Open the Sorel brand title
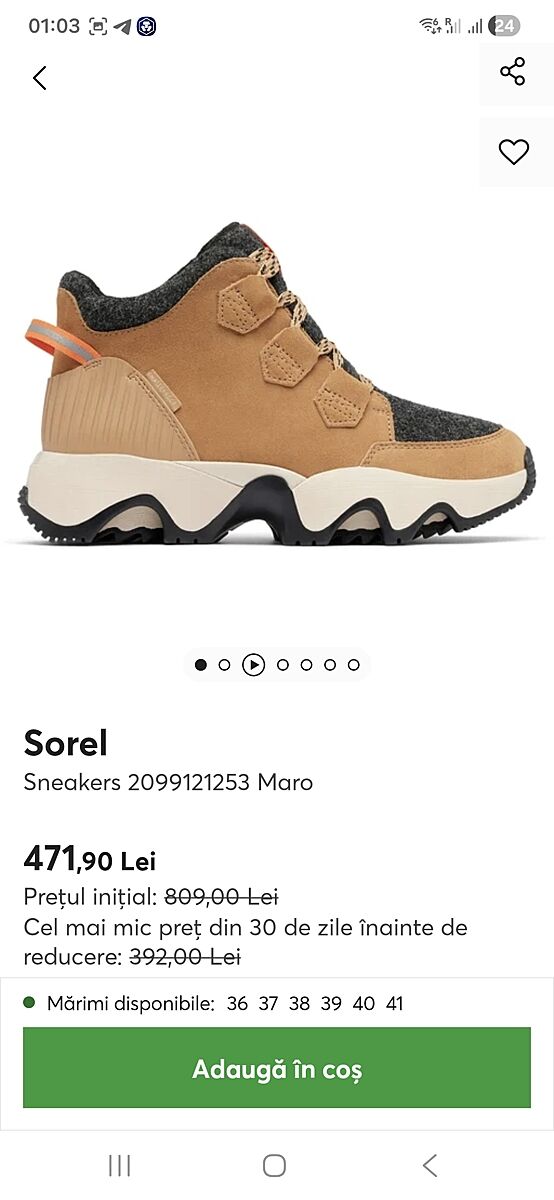The image size is (554, 1200). point(65,743)
